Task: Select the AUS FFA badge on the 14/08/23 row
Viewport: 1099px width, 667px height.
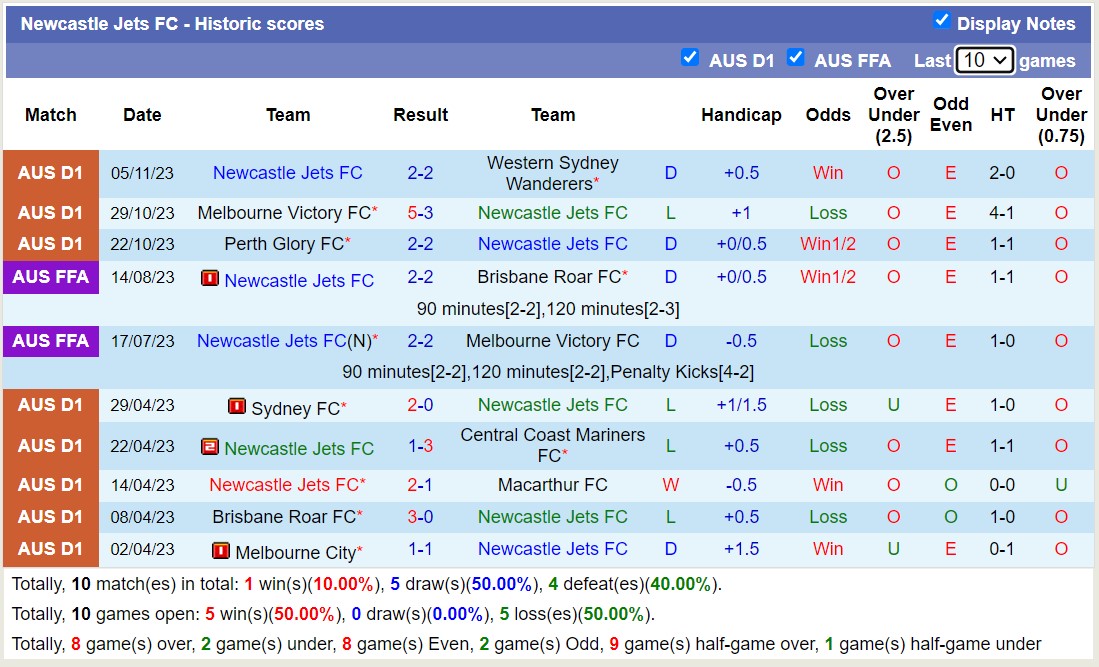Action: click(x=50, y=278)
